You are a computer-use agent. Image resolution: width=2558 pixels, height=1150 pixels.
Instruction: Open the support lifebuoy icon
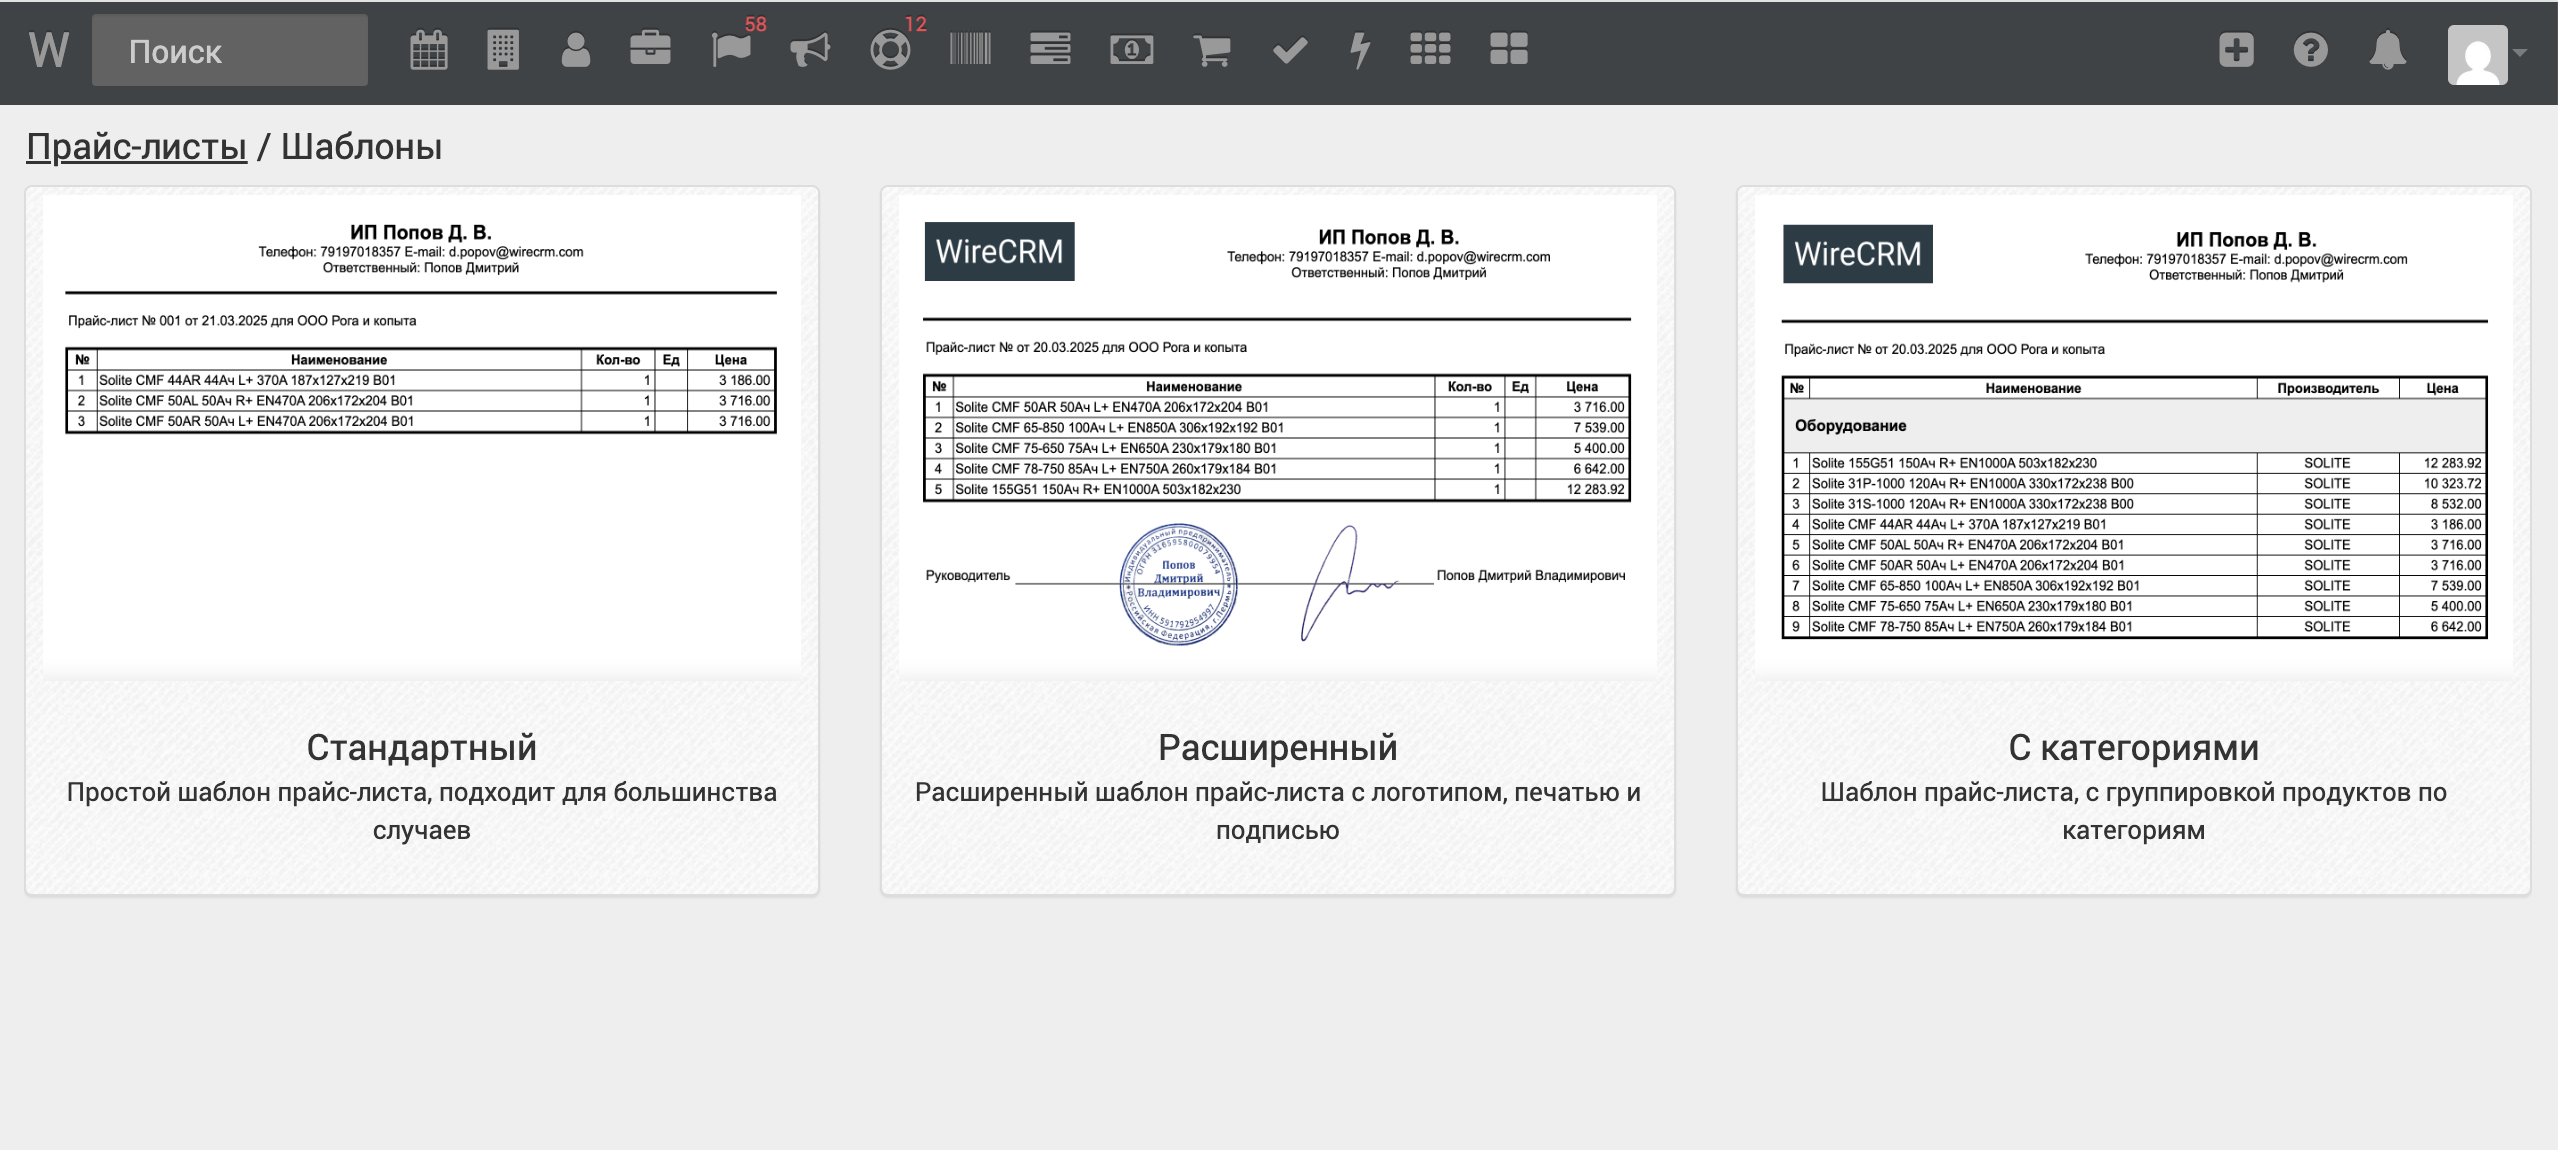click(889, 50)
